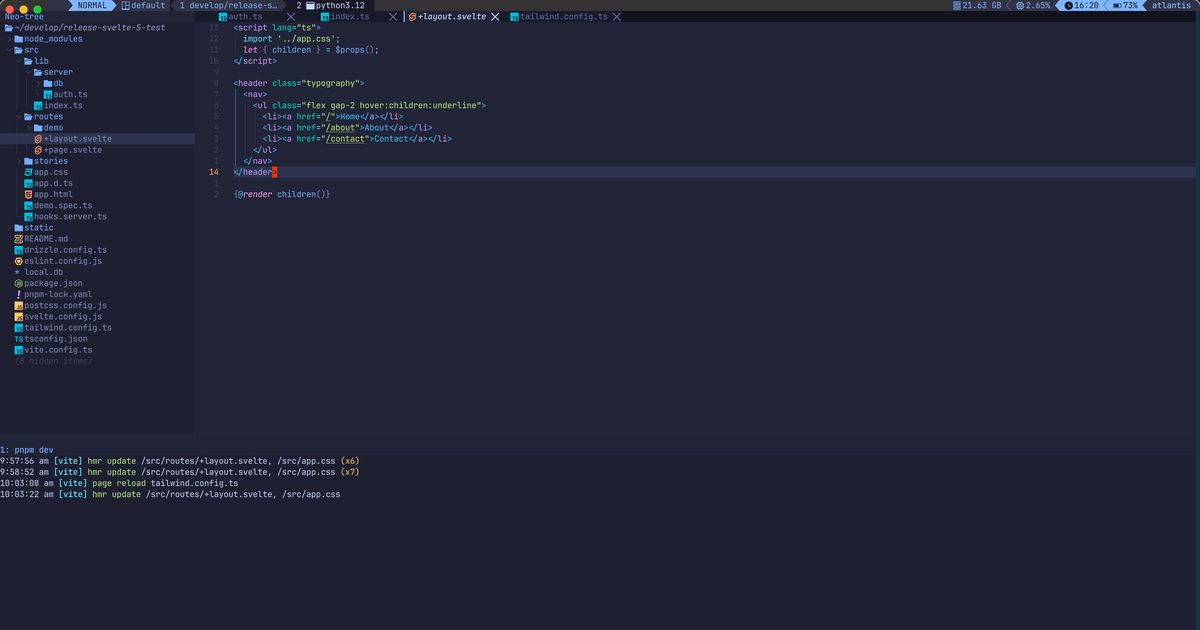Click the ESLint icon beside eslint.config.js
The width and height of the screenshot is (1200, 630).
(x=18, y=261)
